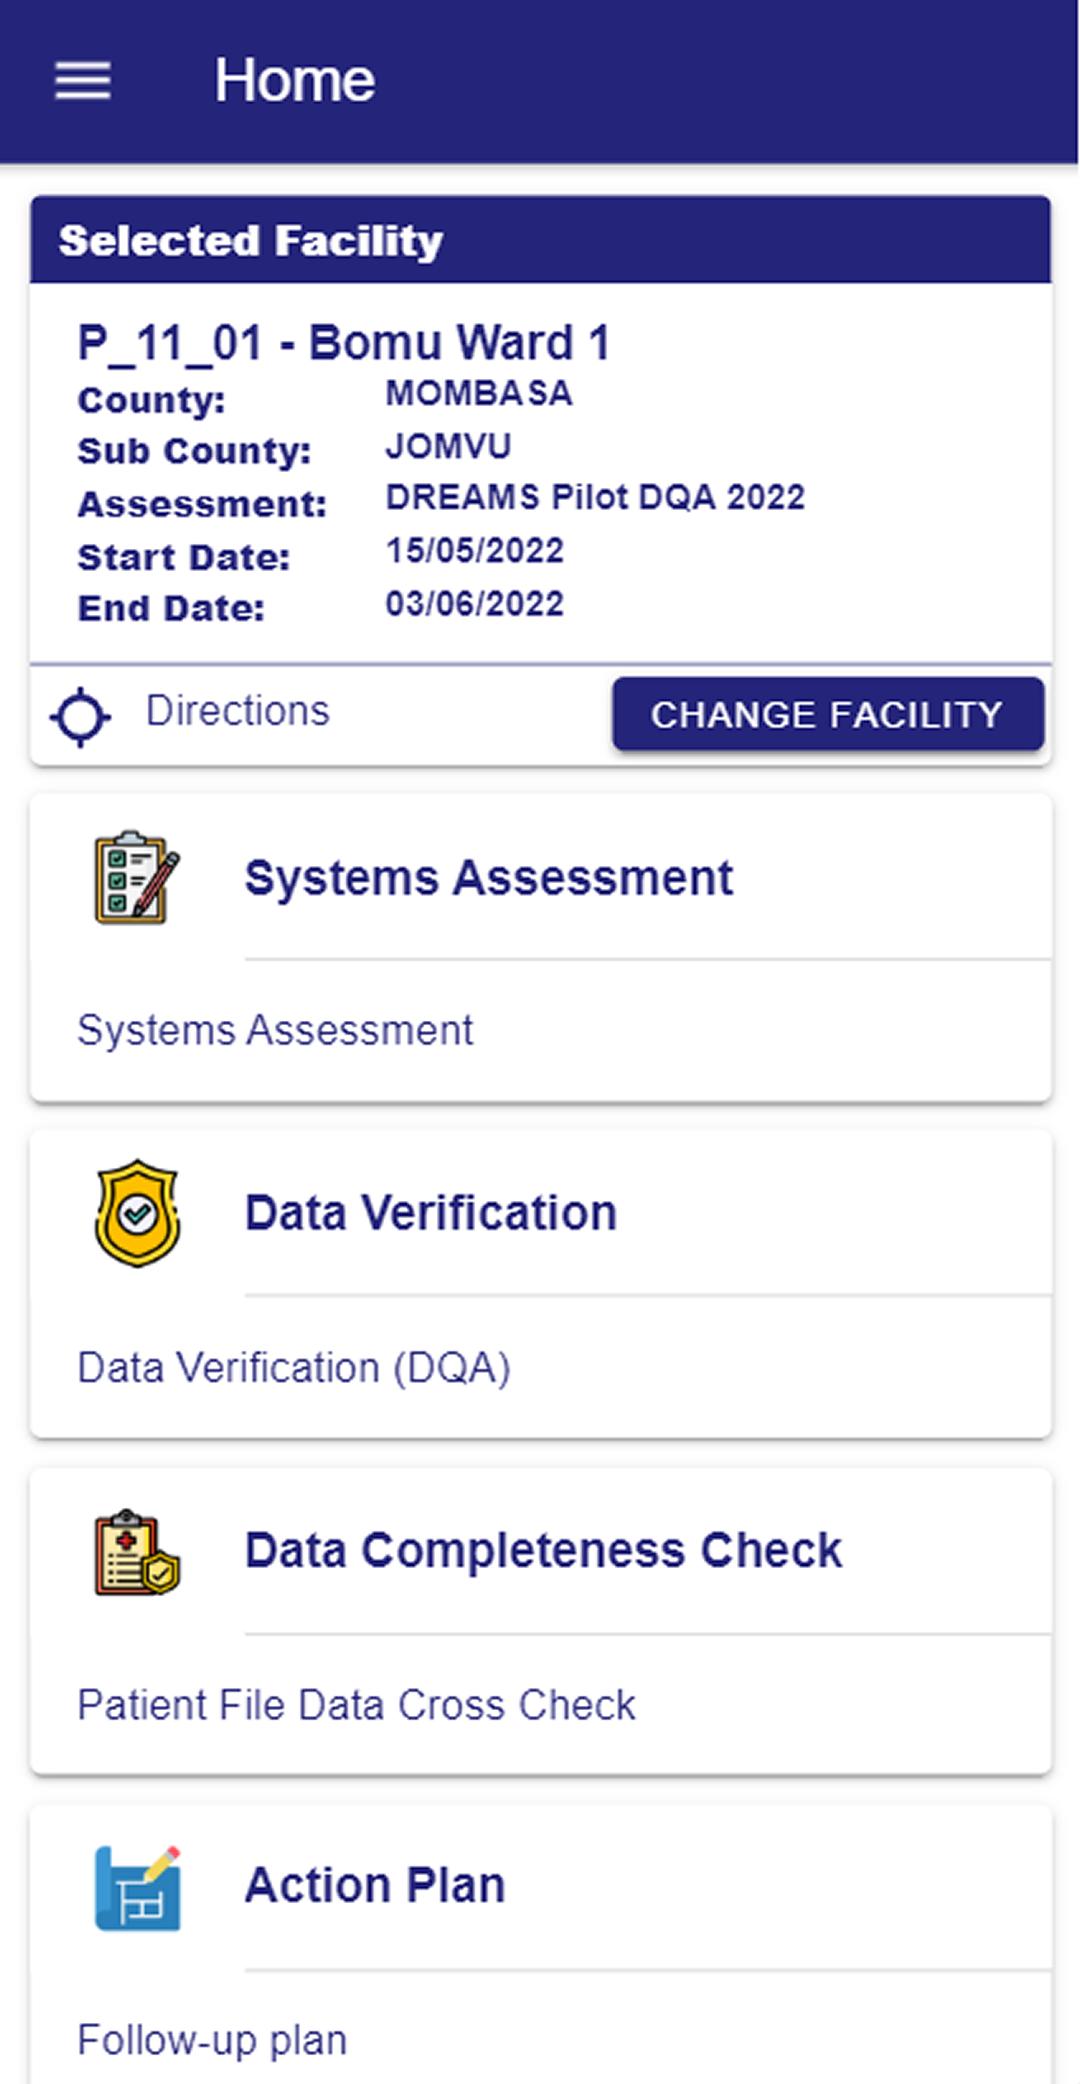Click the Home title in header

pyautogui.click(x=295, y=80)
